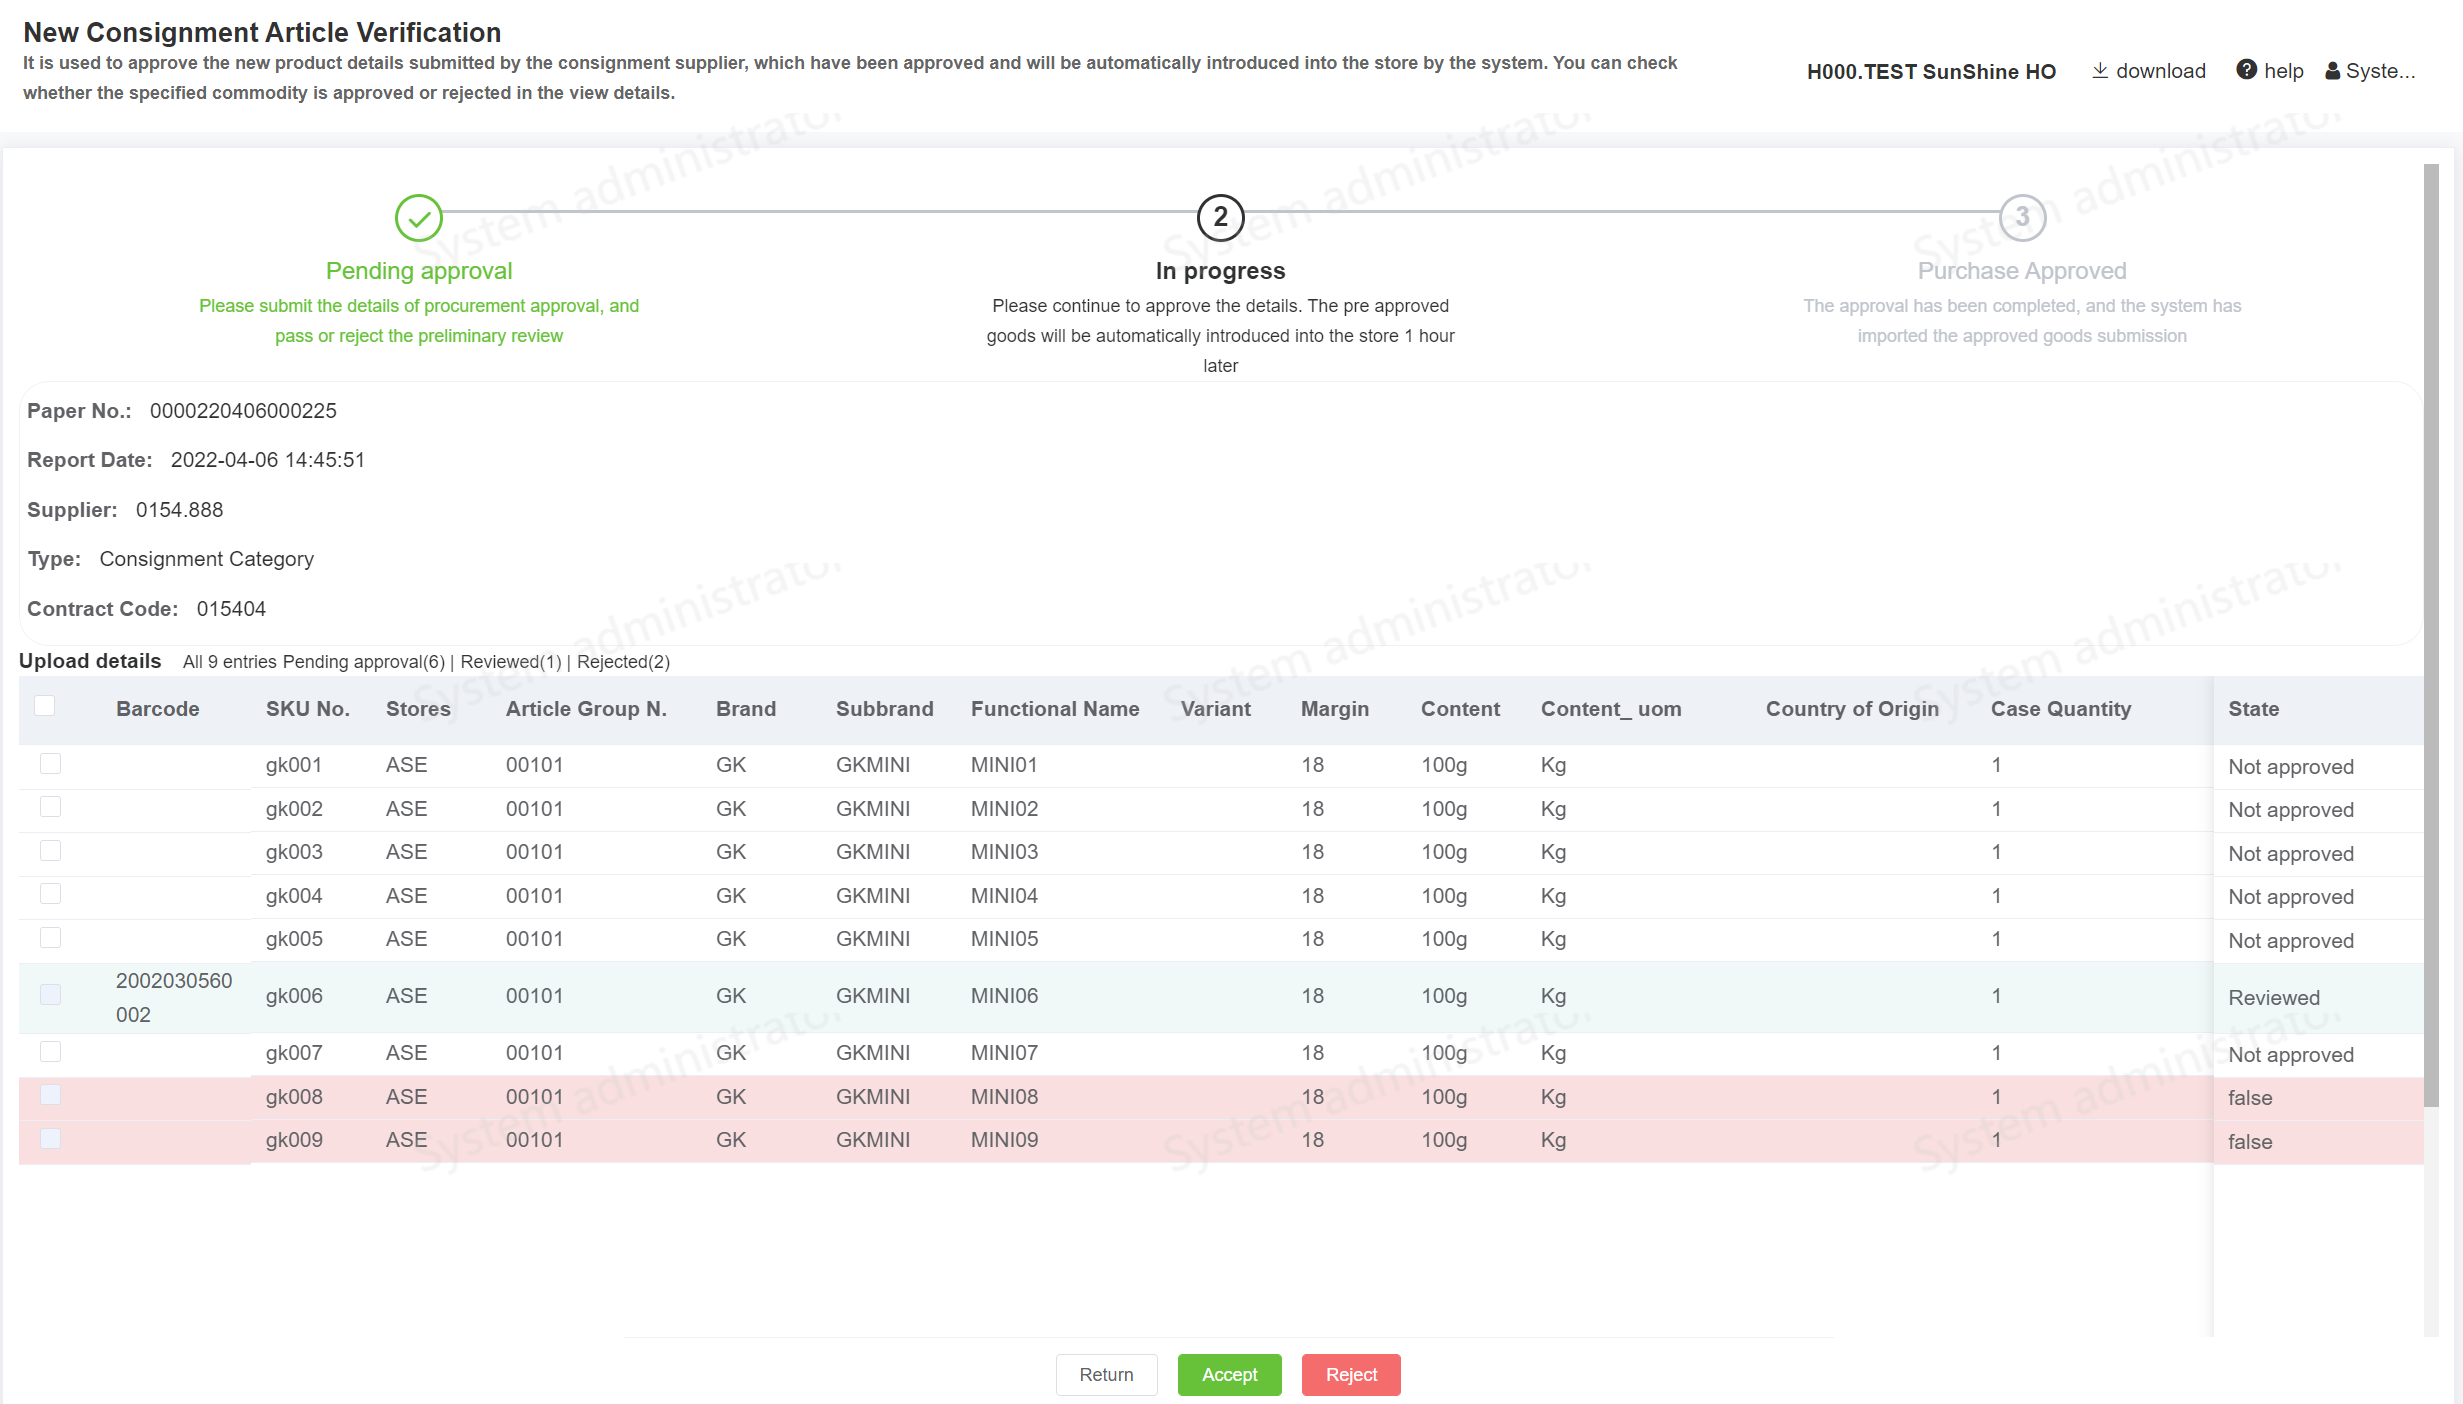The height and width of the screenshot is (1404, 2463).
Task: Click the download icon in header
Action: (2100, 70)
